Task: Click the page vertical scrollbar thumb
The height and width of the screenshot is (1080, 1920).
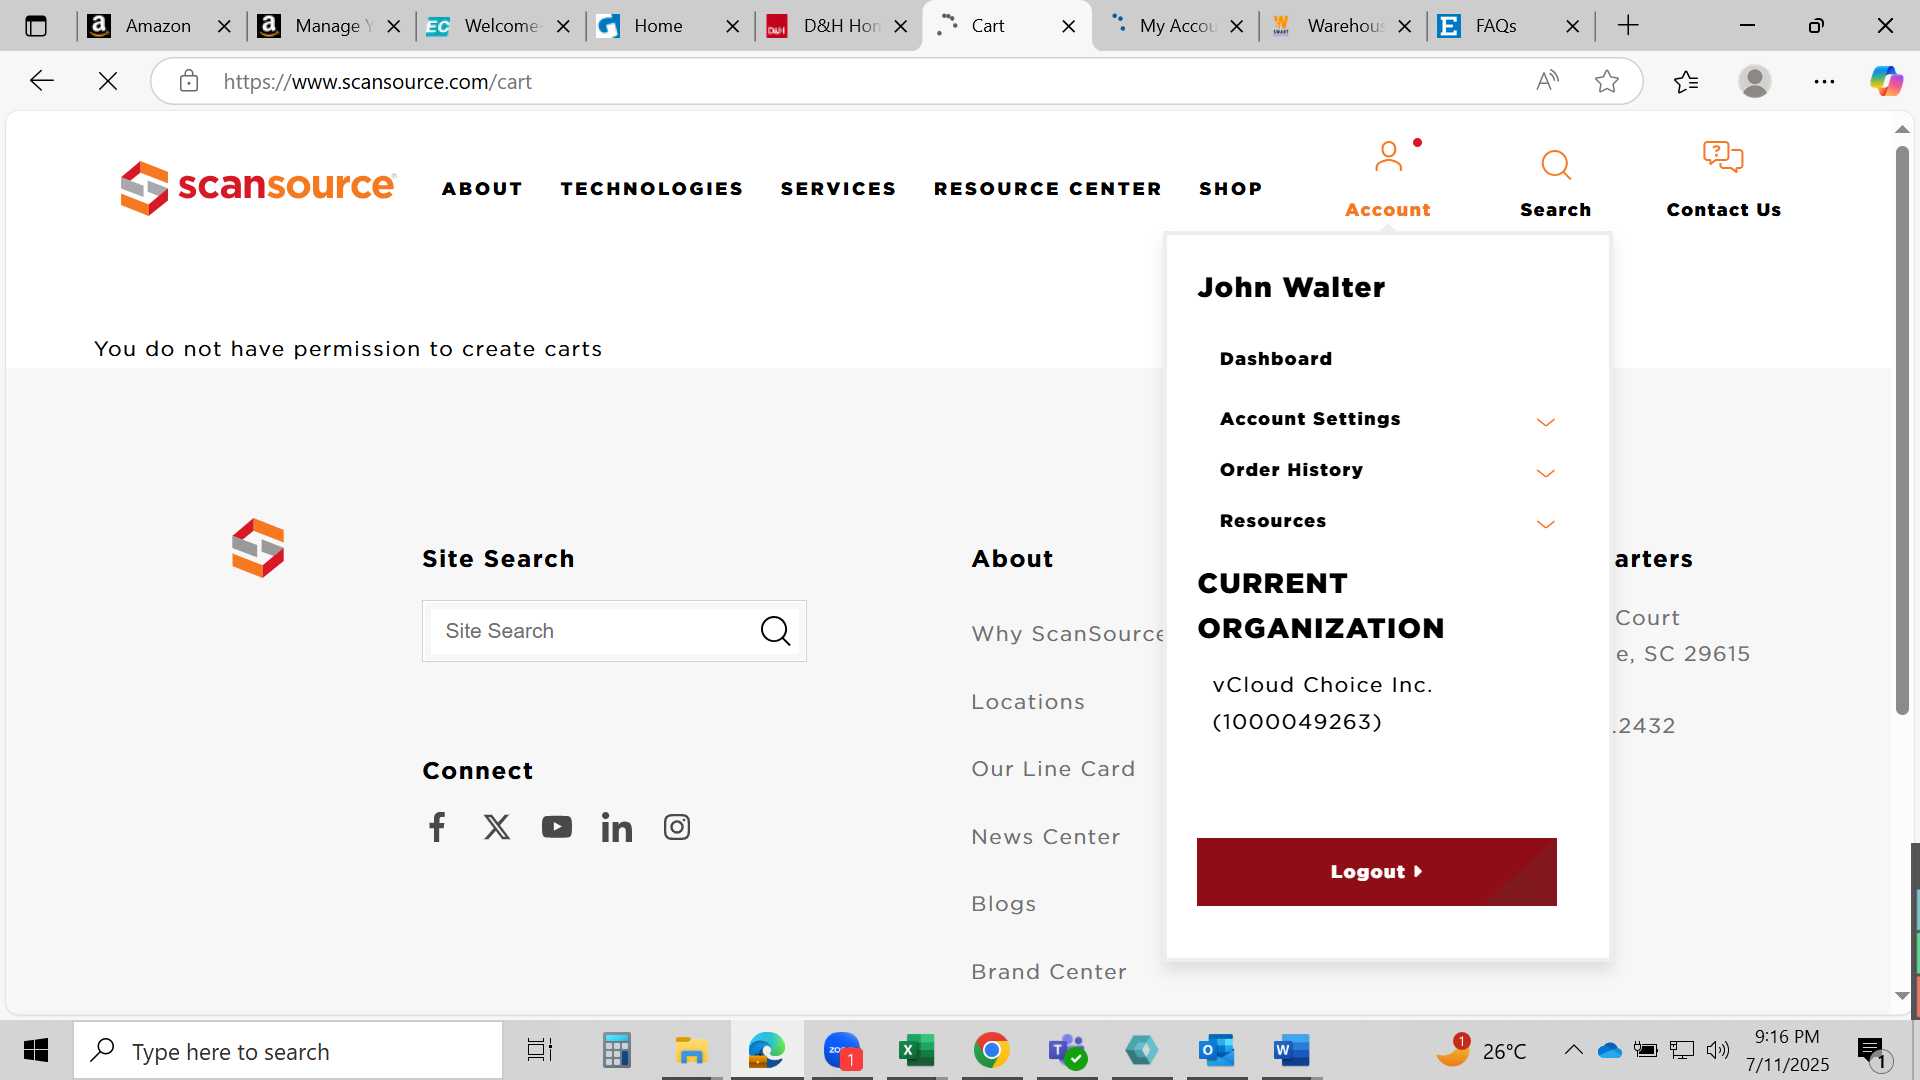Action: pyautogui.click(x=1902, y=430)
